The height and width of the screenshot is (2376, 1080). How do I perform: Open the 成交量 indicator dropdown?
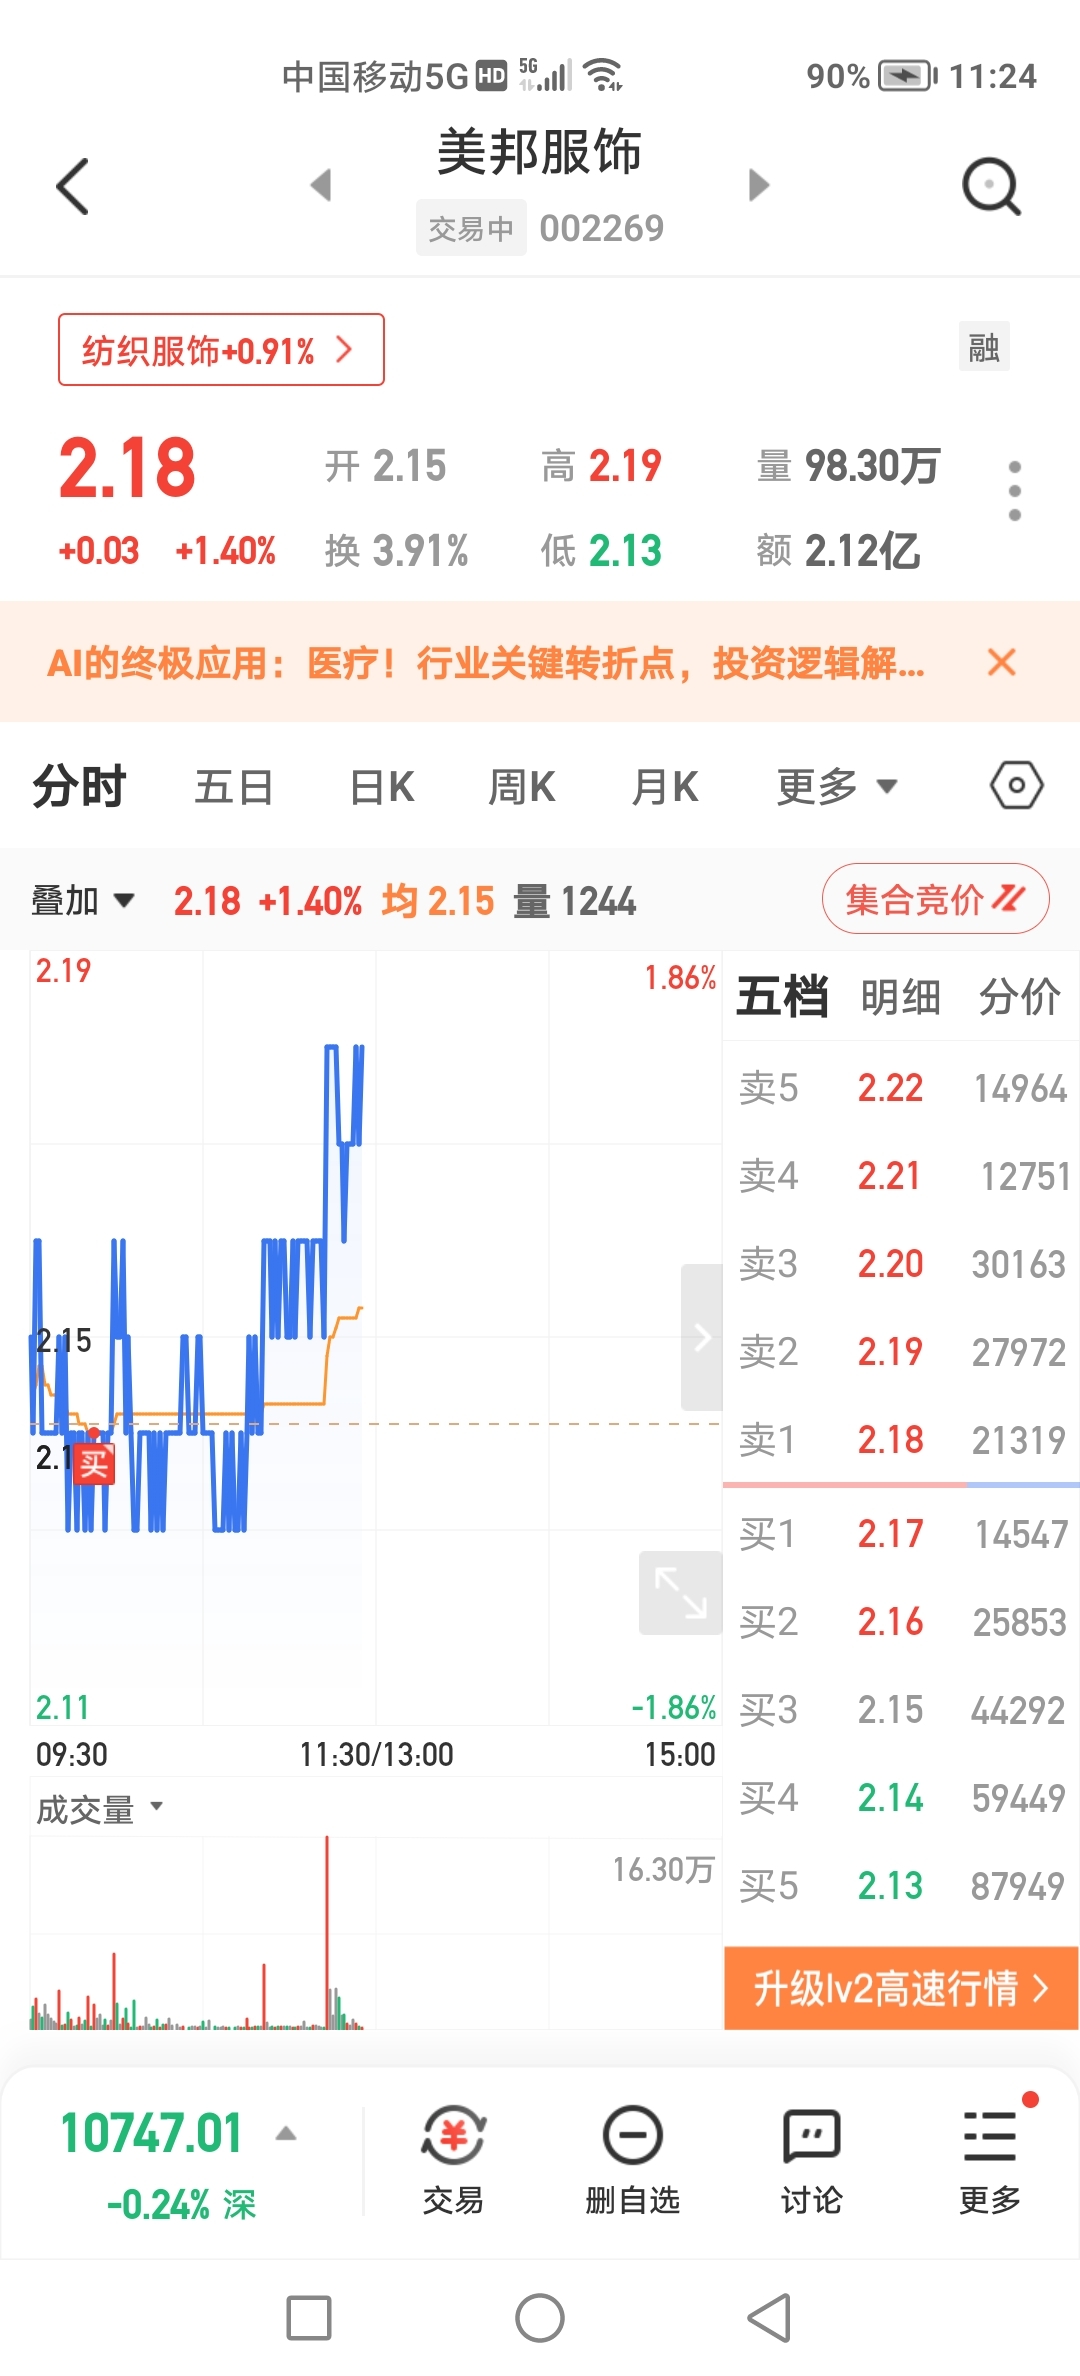point(100,1809)
